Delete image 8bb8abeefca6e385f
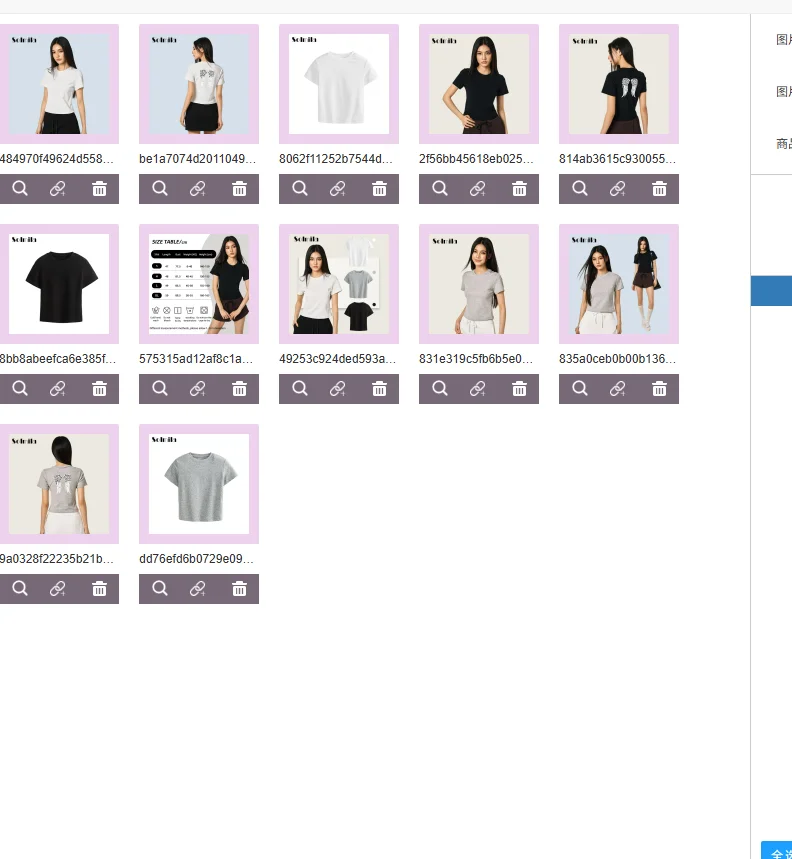This screenshot has height=859, width=792. click(x=99, y=389)
